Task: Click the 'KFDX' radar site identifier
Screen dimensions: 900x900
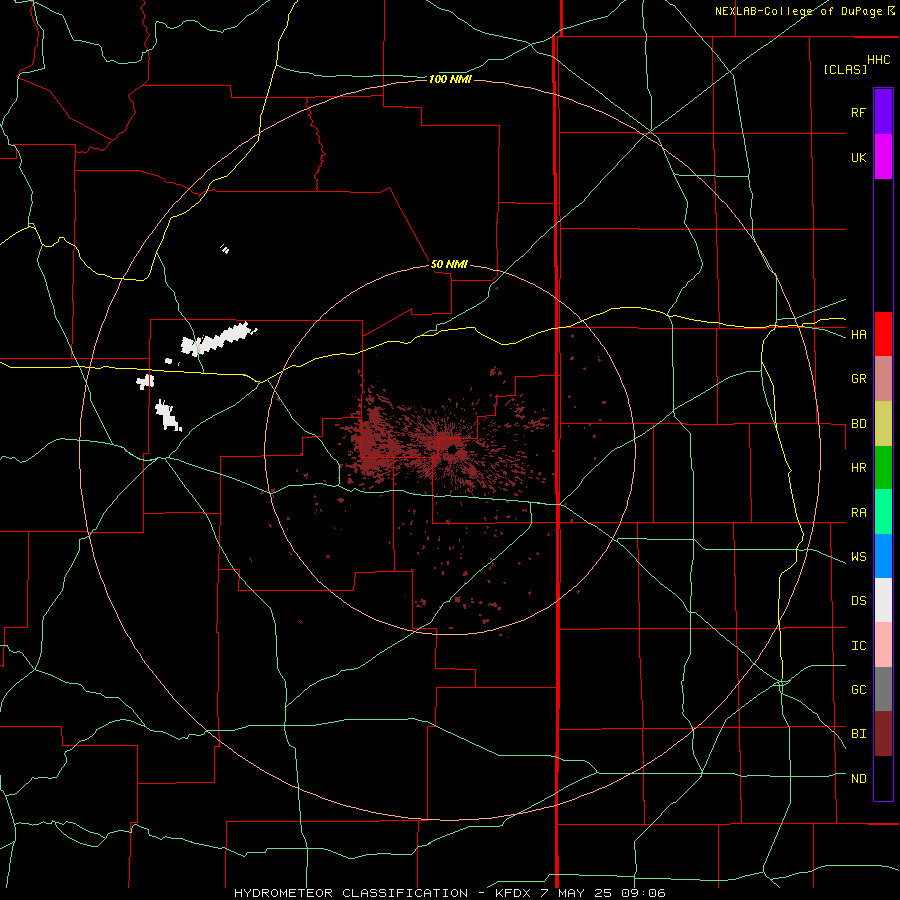Action: pos(514,893)
